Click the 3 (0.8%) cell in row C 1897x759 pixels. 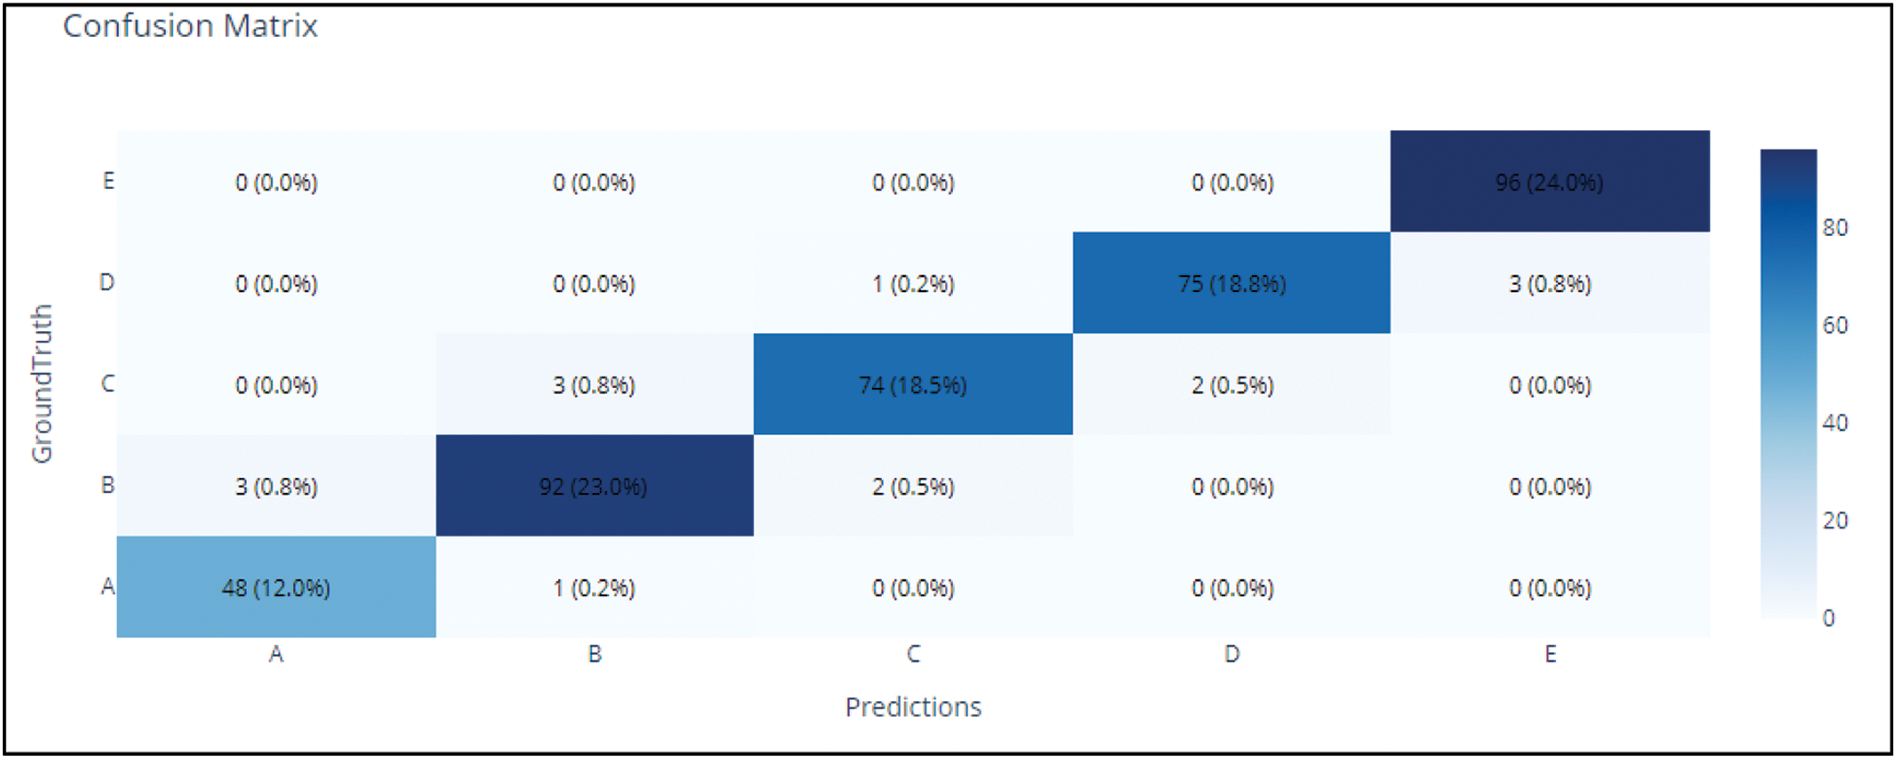[x=594, y=385]
